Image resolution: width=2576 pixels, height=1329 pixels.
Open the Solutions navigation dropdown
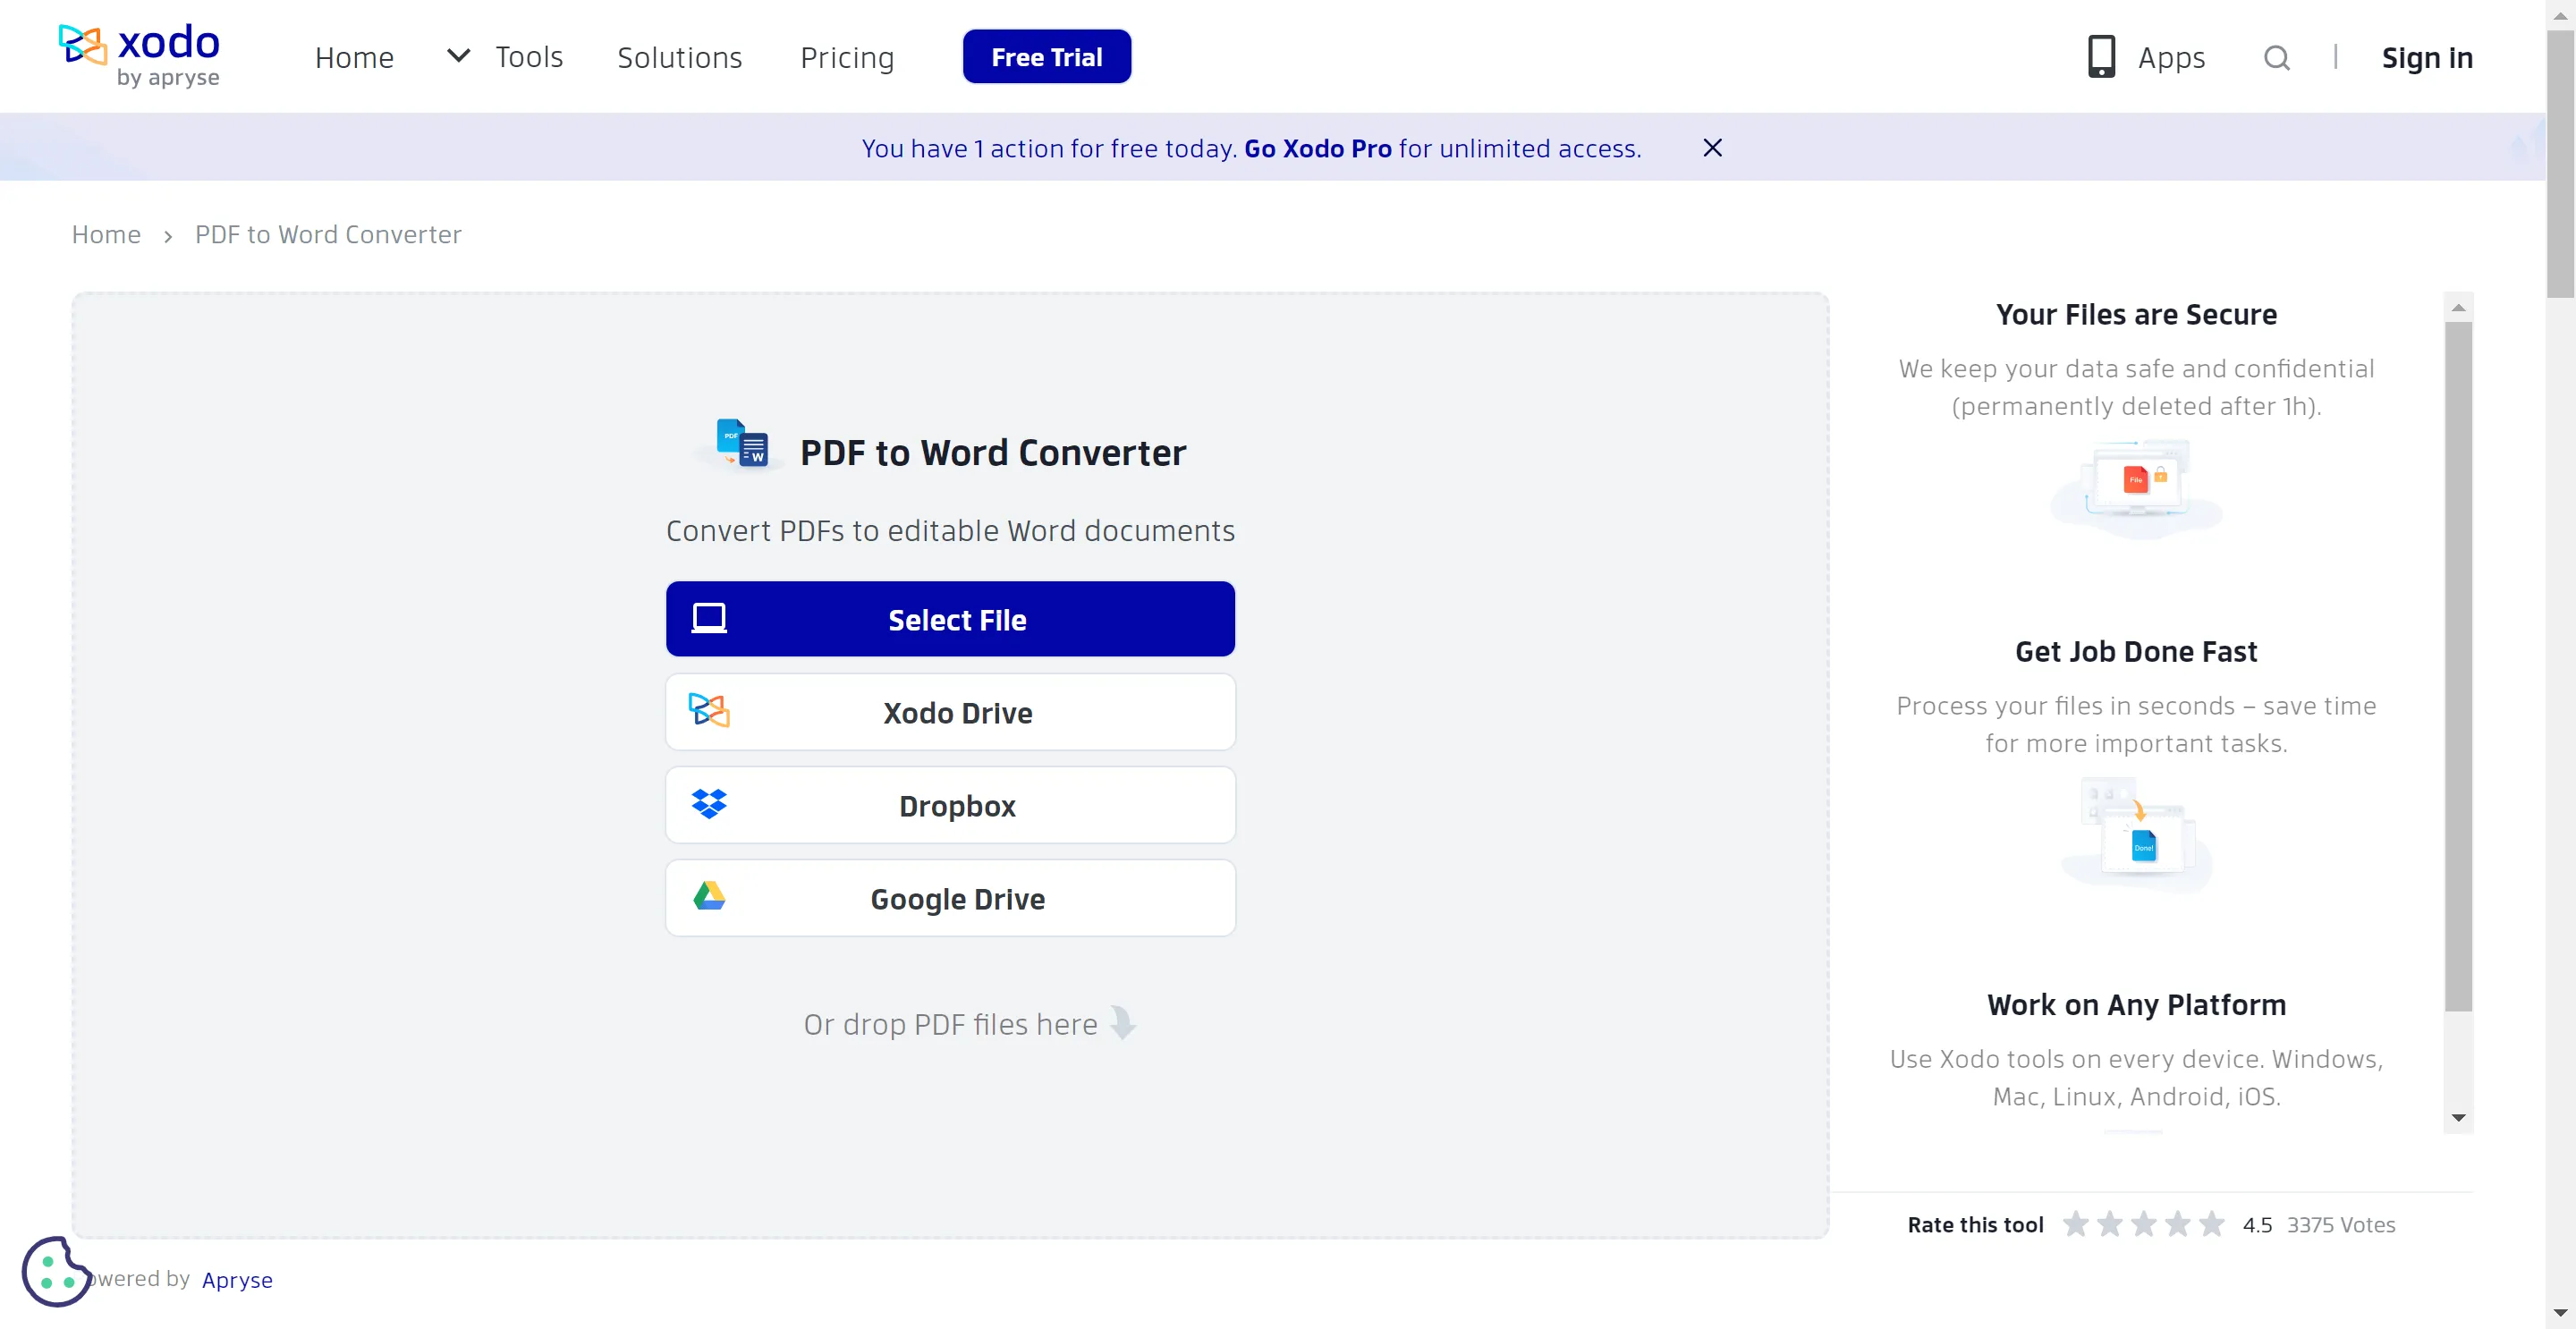tap(680, 56)
